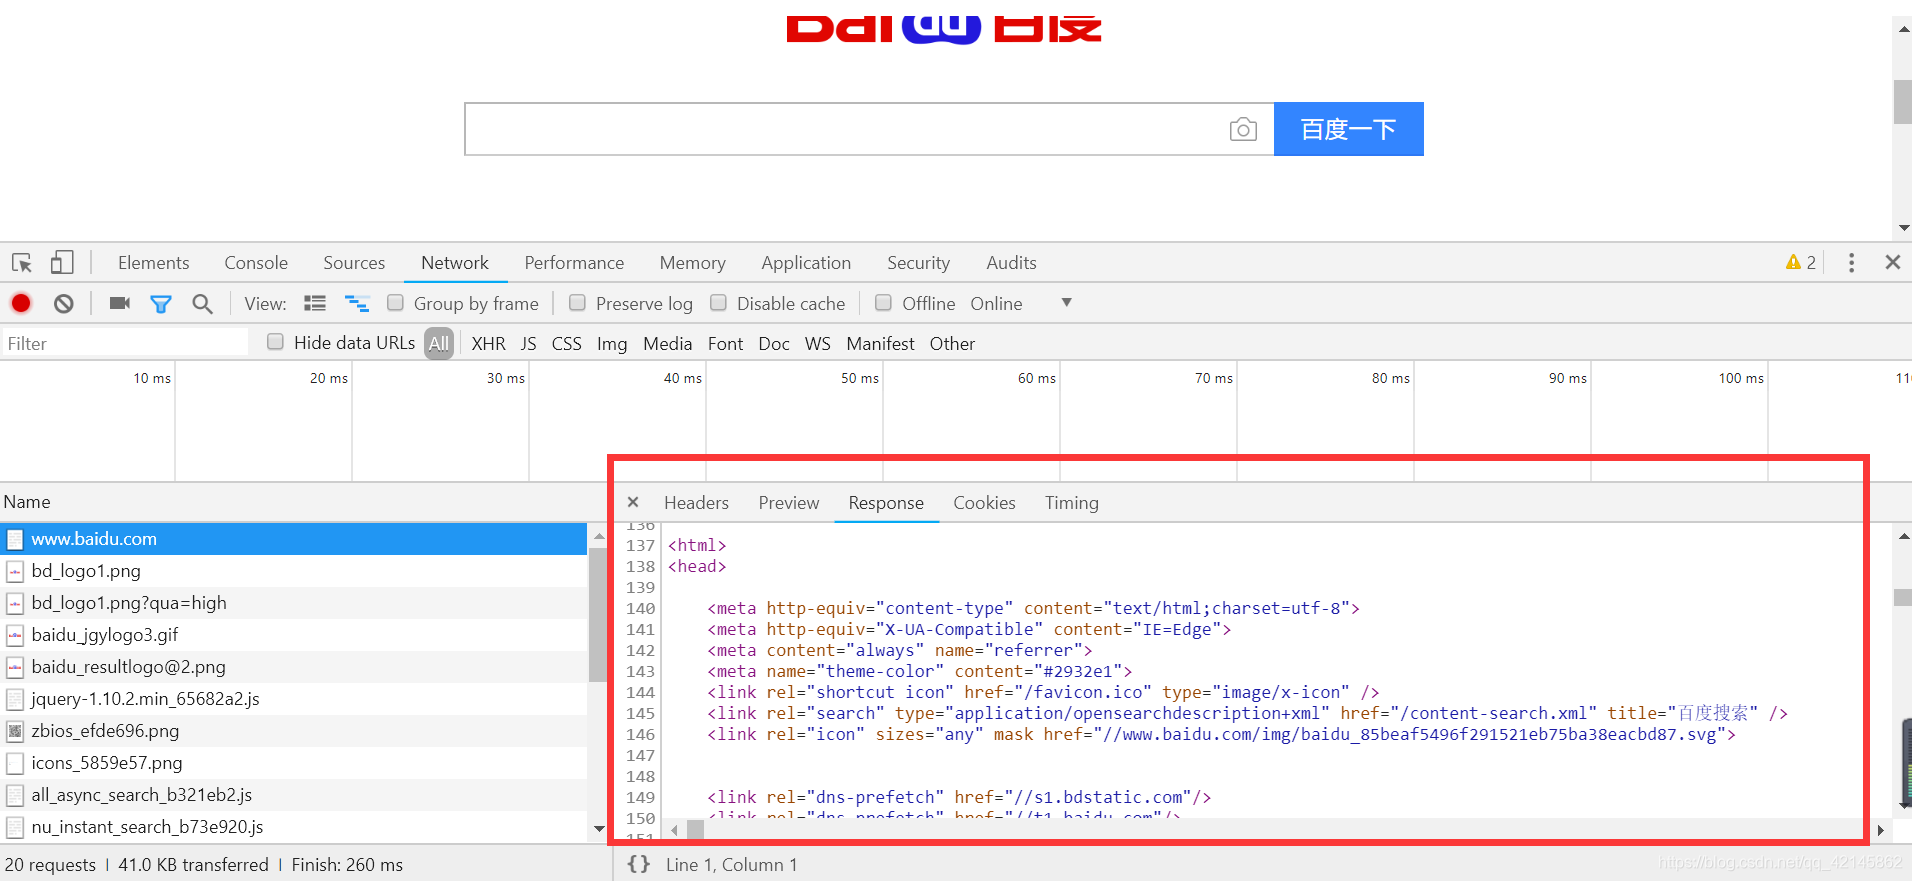Select the Network tab

click(455, 262)
